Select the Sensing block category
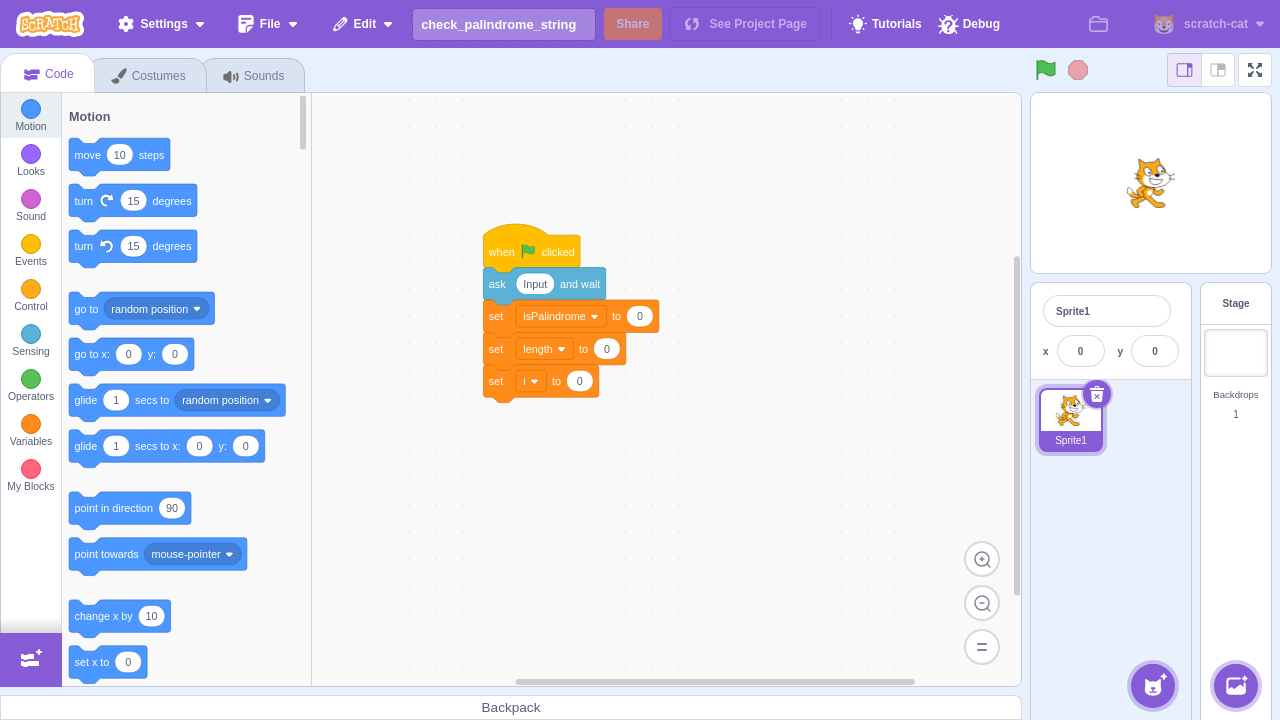The height and width of the screenshot is (720, 1280). 31,341
